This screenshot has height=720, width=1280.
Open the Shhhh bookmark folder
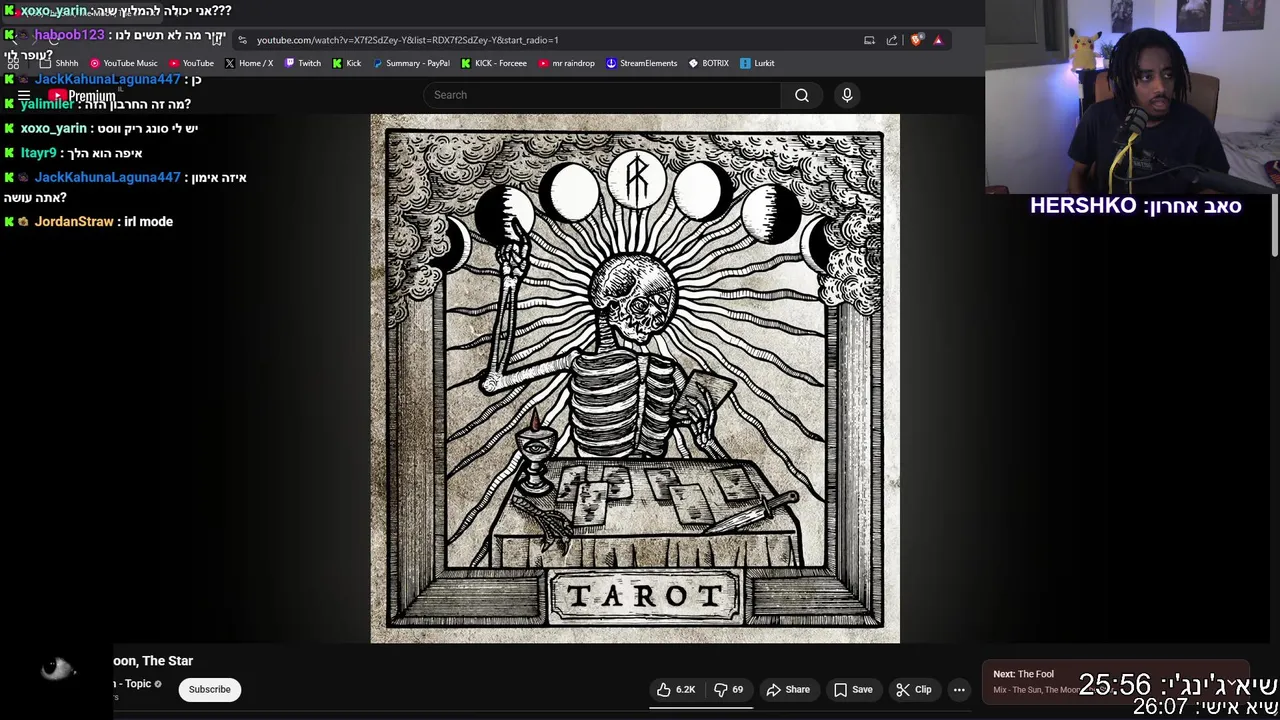[59, 63]
